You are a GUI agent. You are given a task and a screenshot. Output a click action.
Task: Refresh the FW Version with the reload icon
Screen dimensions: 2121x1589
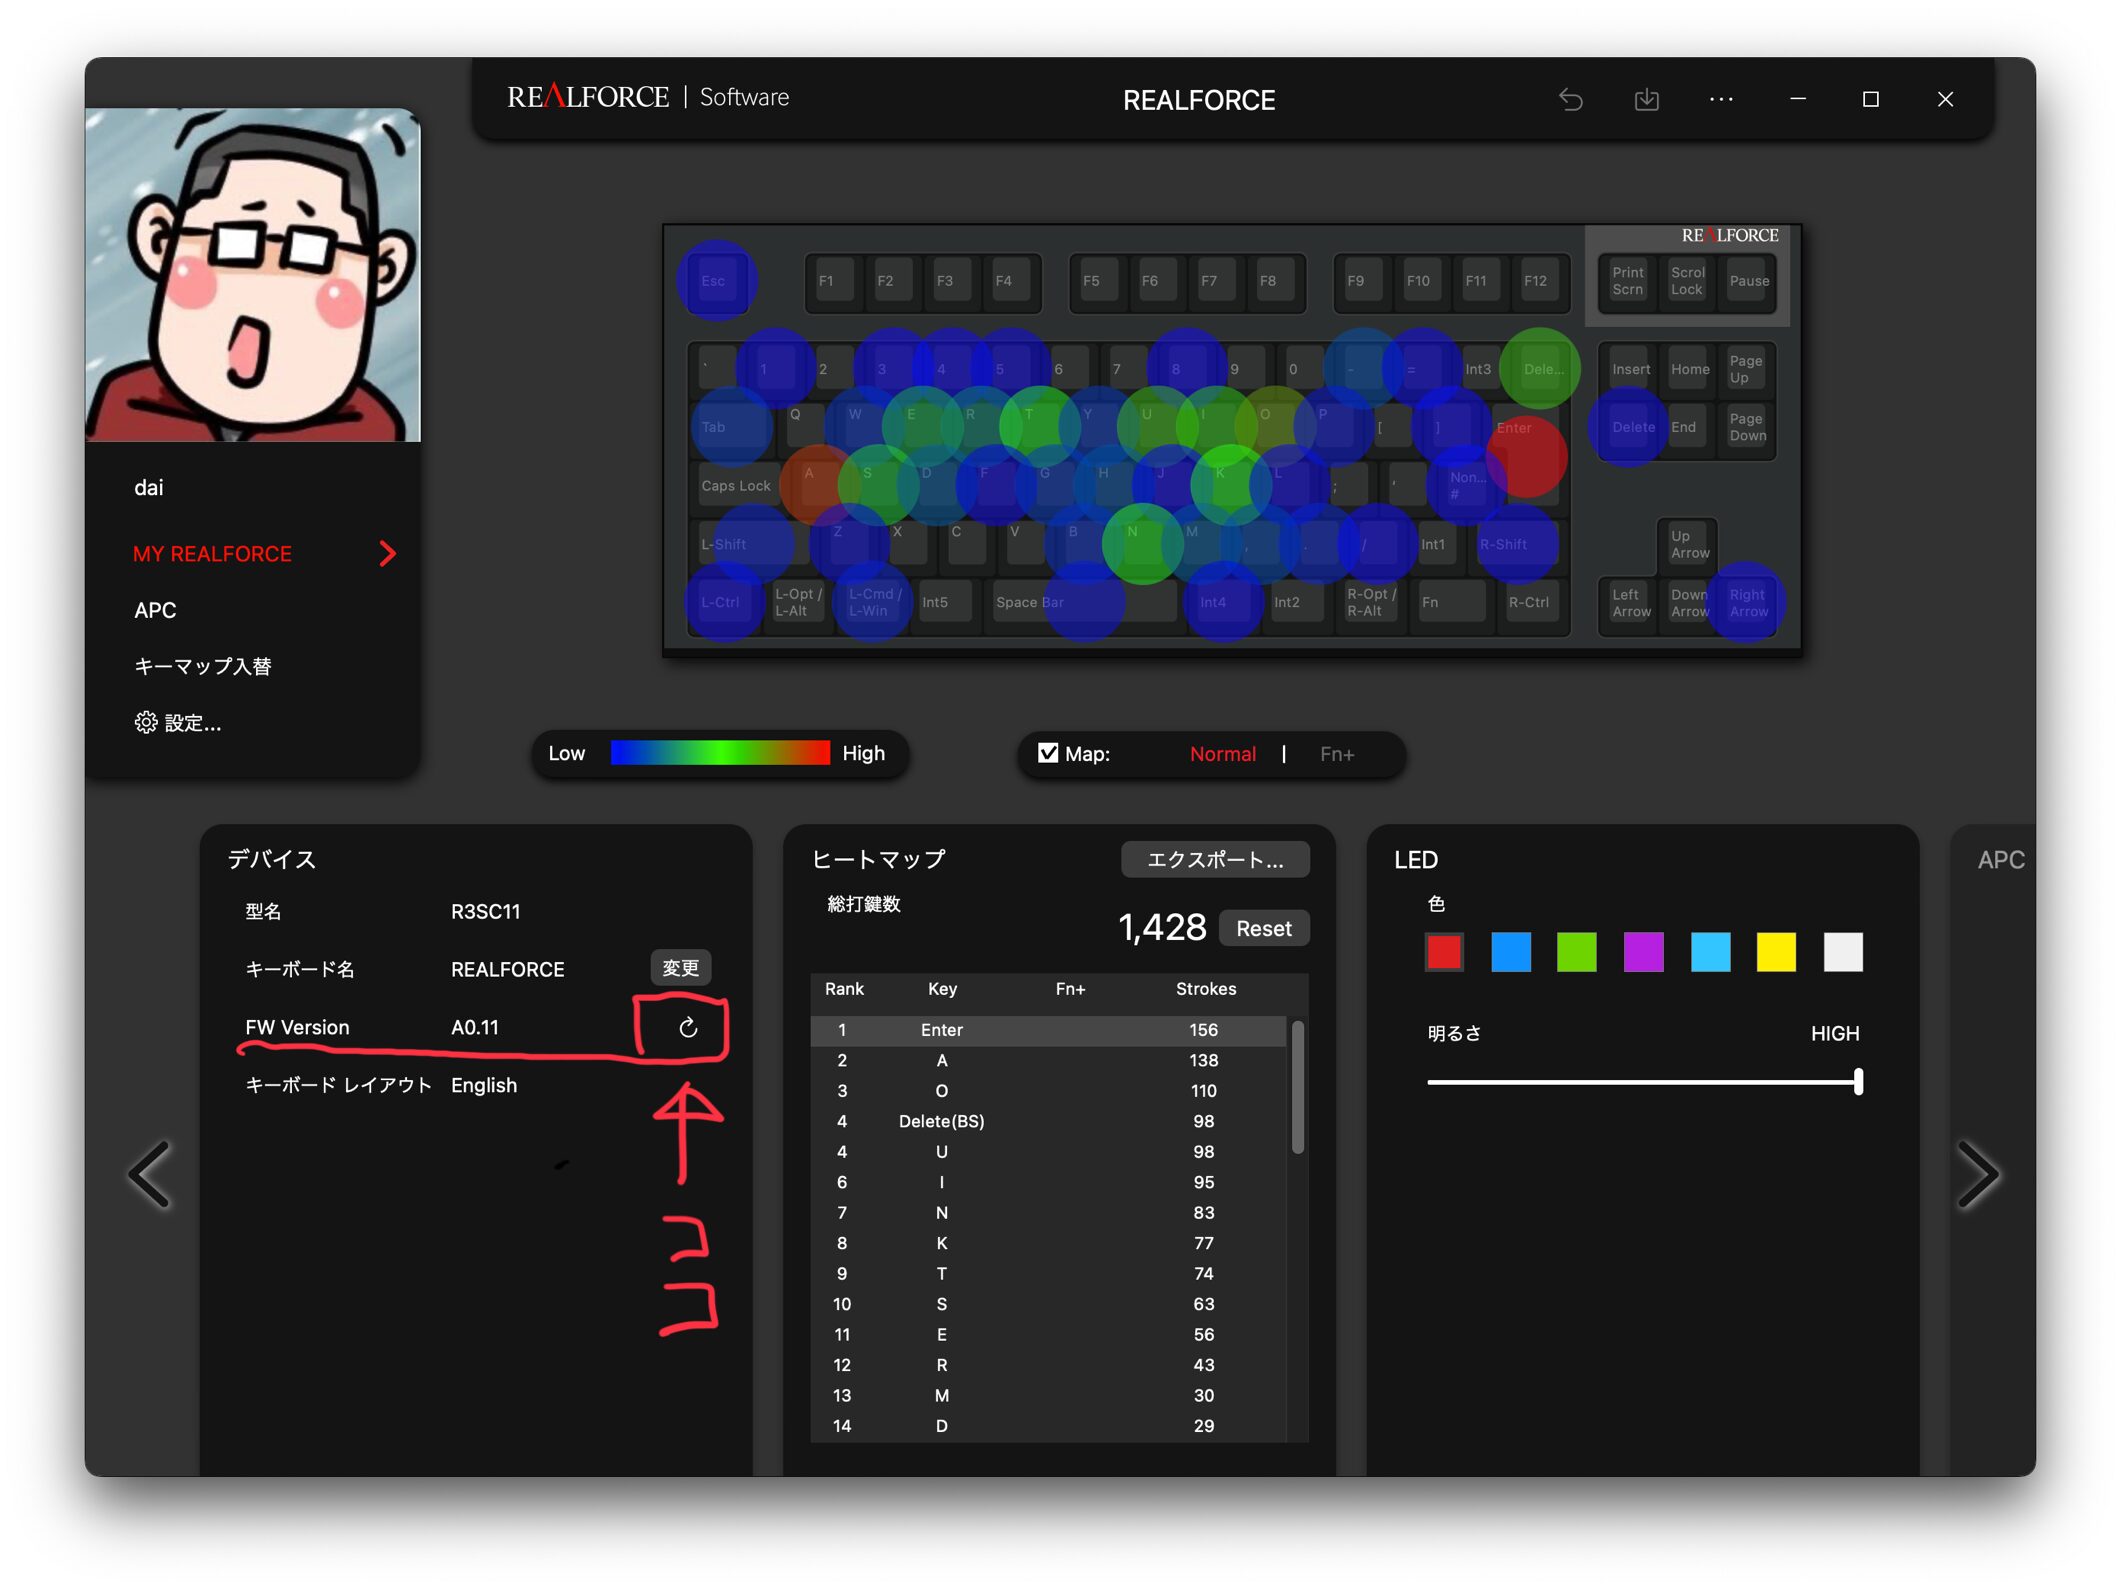[688, 1027]
